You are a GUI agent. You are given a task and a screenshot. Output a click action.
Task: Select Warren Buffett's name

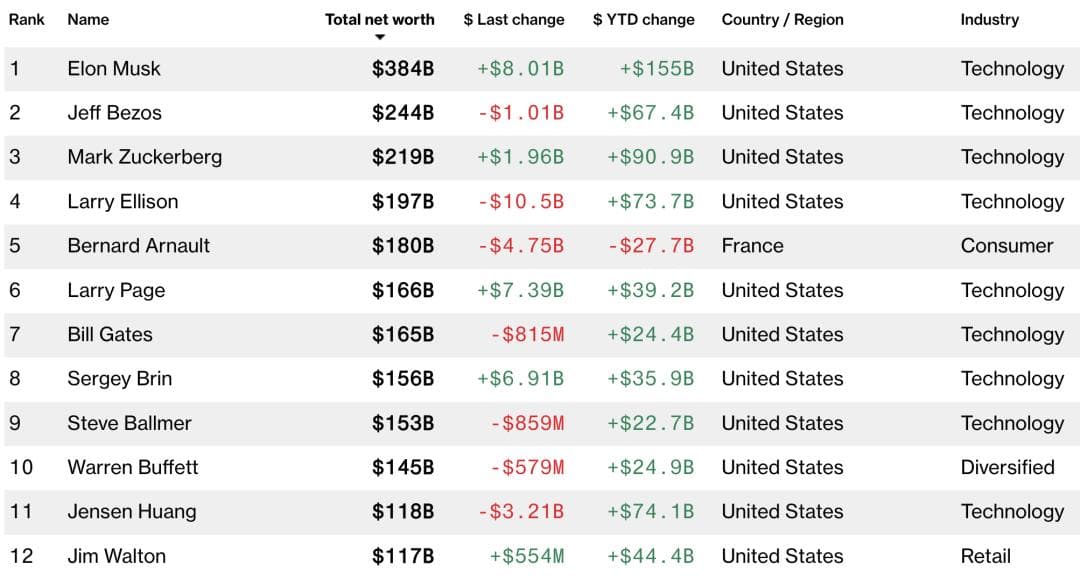coord(133,467)
